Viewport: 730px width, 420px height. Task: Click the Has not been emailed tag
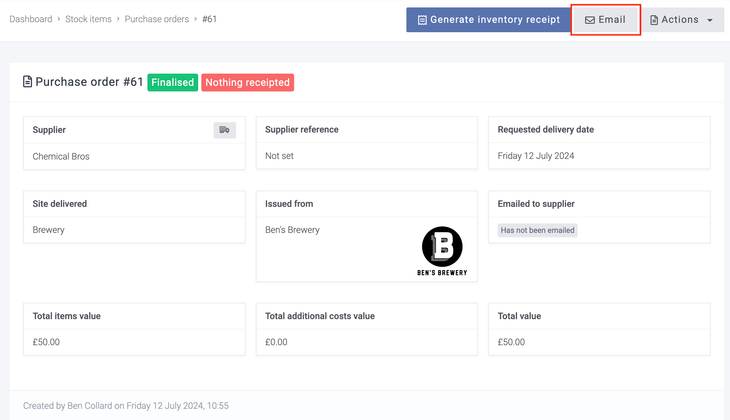(x=538, y=230)
